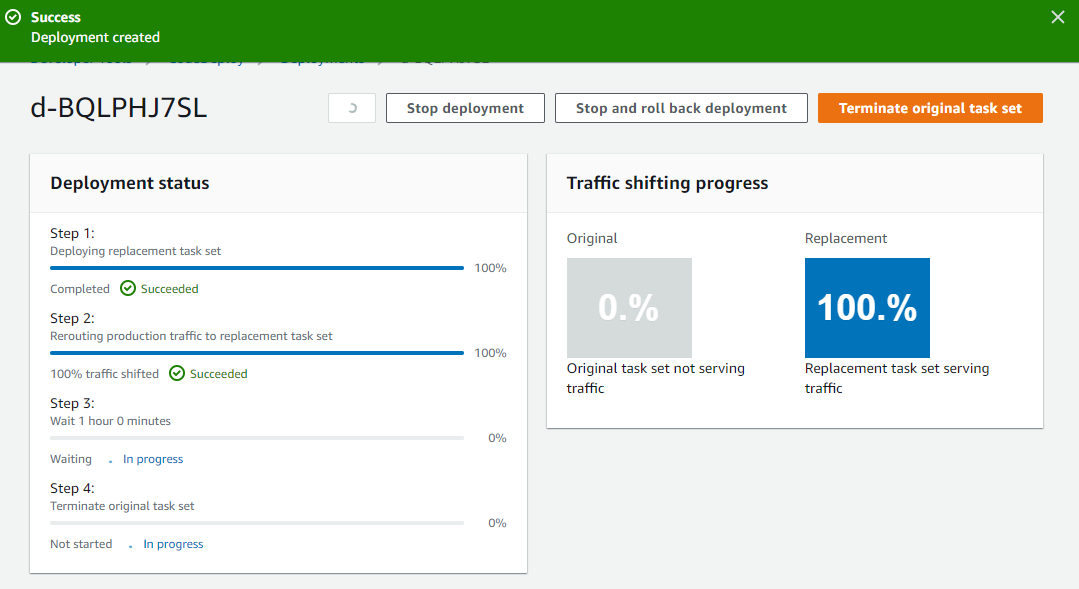Viewport: 1079px width, 589px height.
Task: Click 'Deployment created' banner message
Action: [95, 37]
